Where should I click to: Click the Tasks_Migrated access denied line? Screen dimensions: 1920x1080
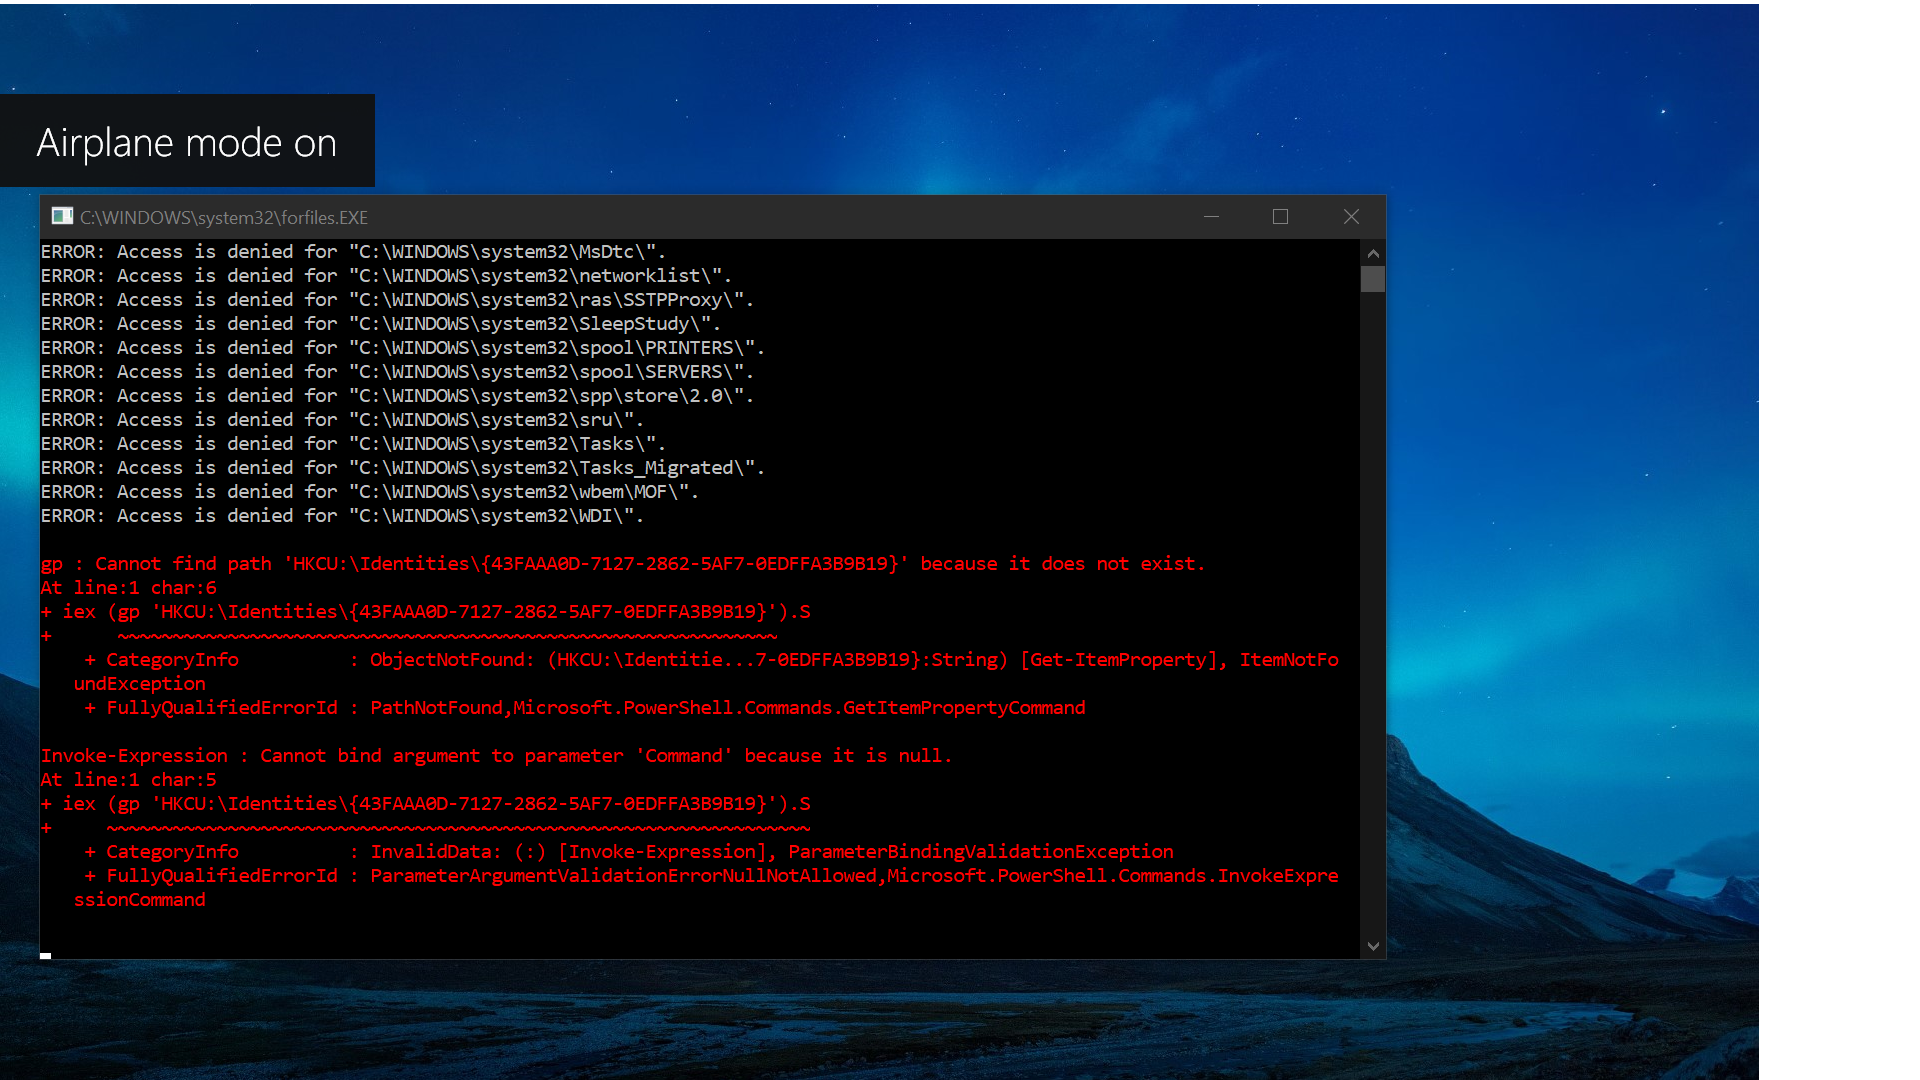click(402, 468)
